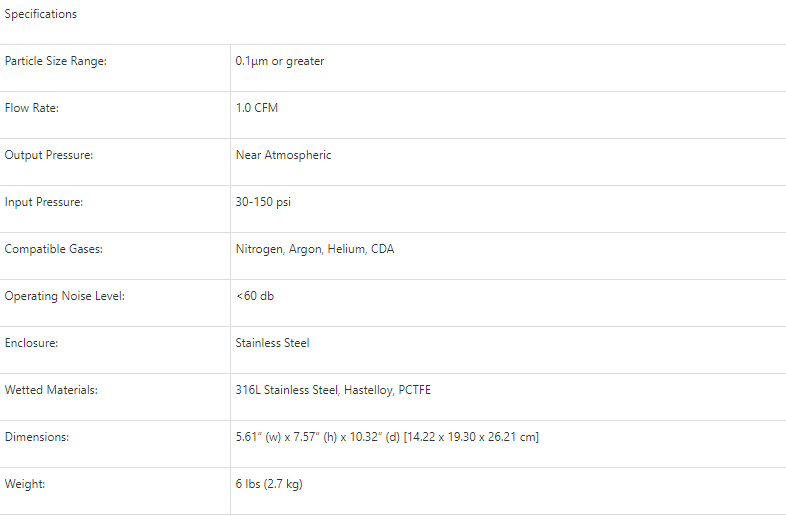Select the 'Wetted Materials:' label
Viewport: 786px width, 516px height.
click(51, 390)
